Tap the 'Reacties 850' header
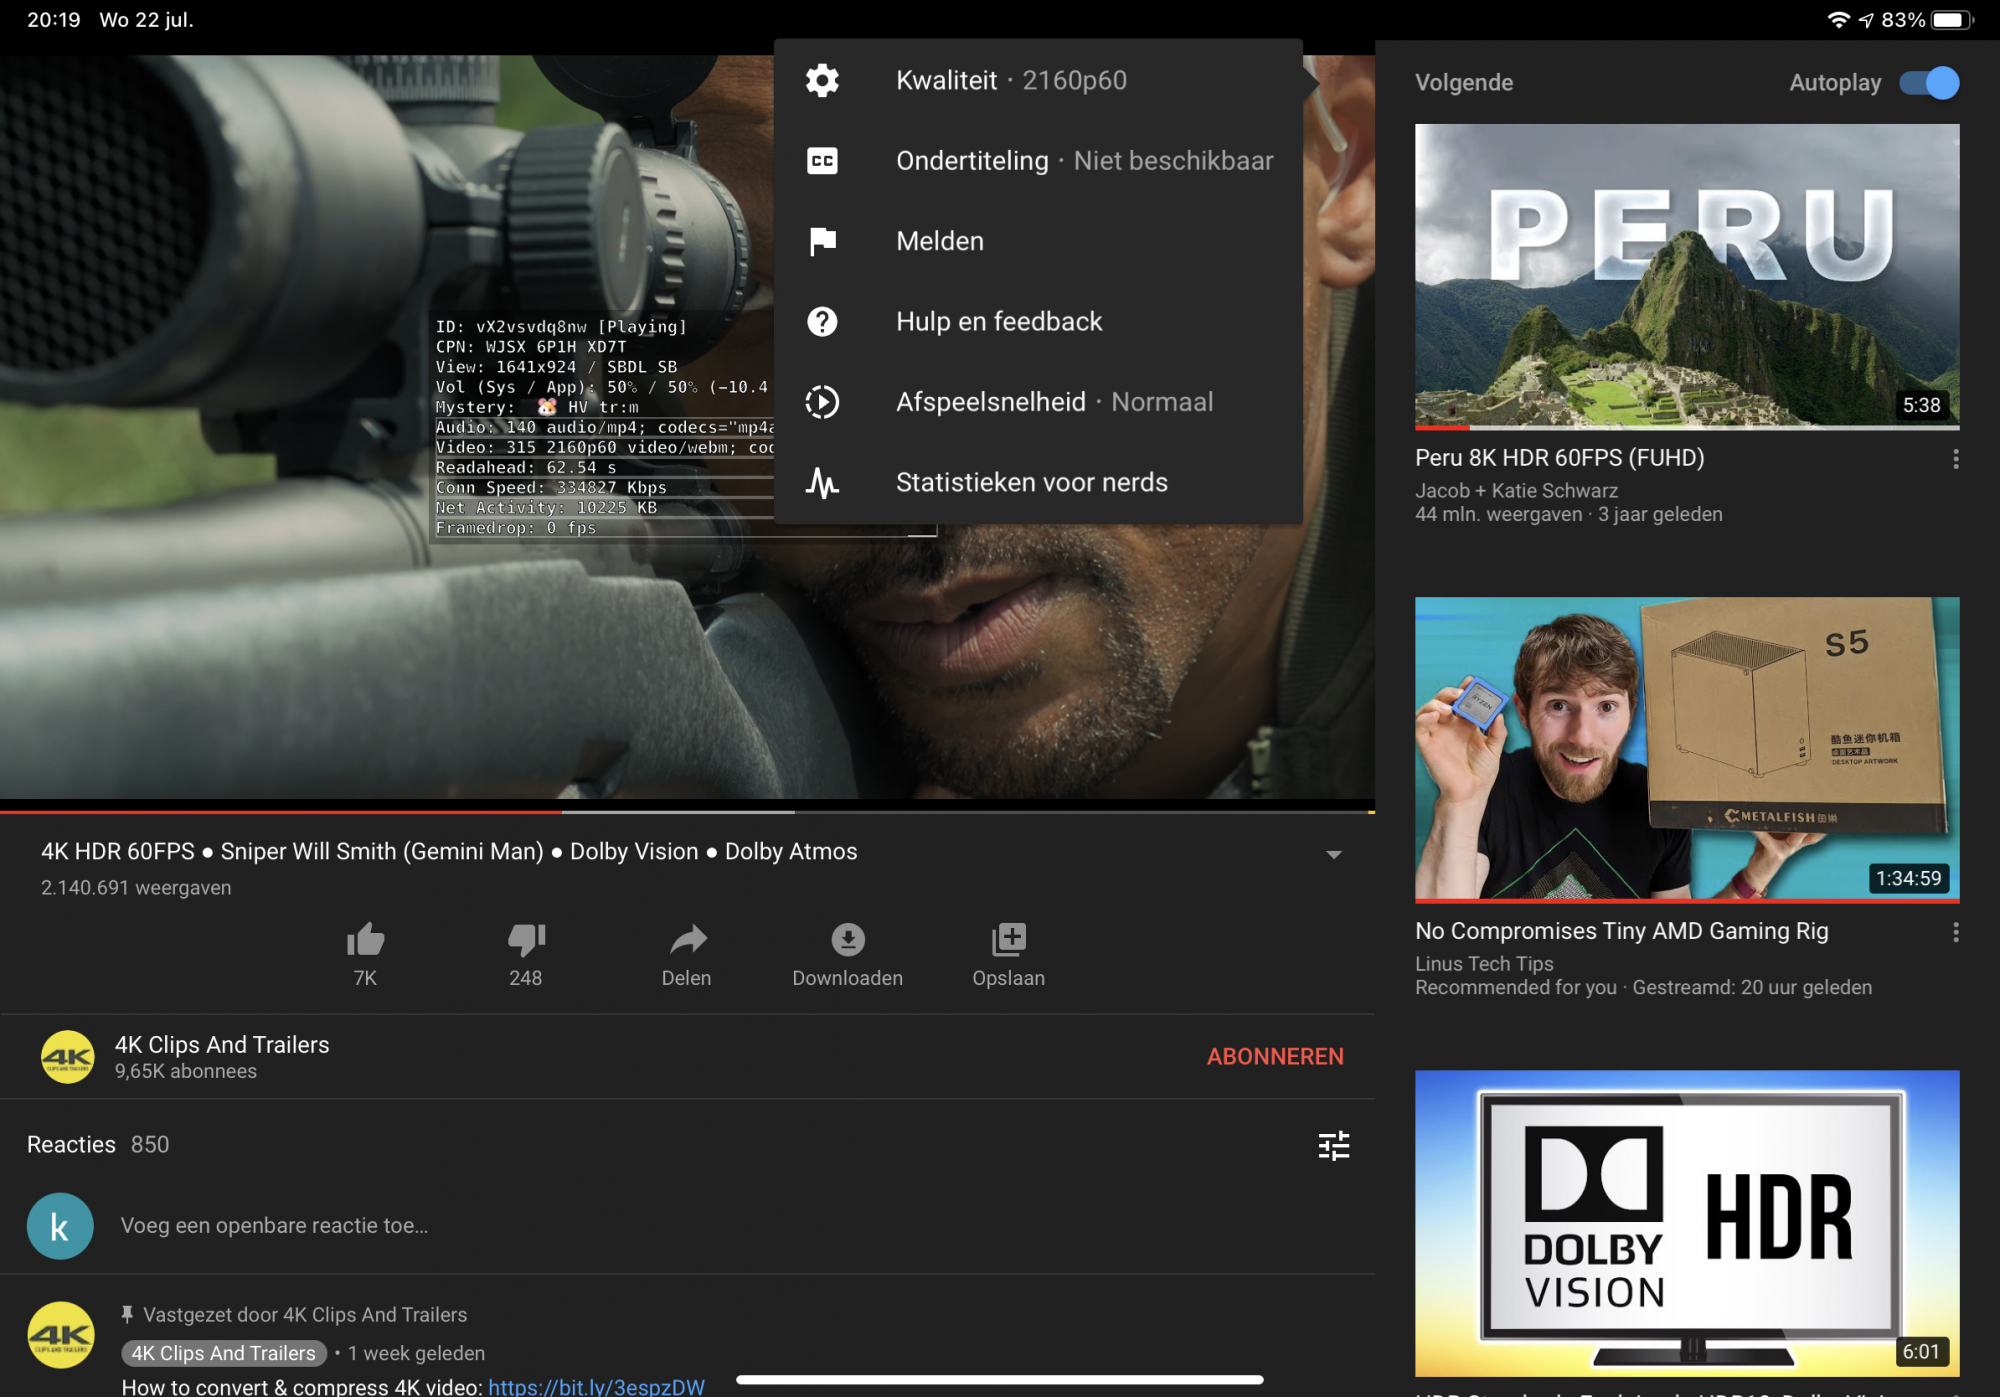This screenshot has height=1397, width=2000. coord(98,1145)
